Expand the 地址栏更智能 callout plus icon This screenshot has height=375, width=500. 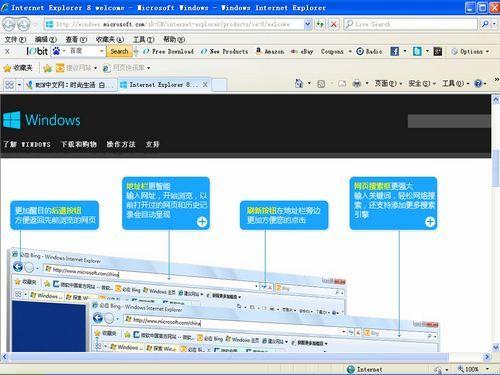pyautogui.click(x=202, y=222)
